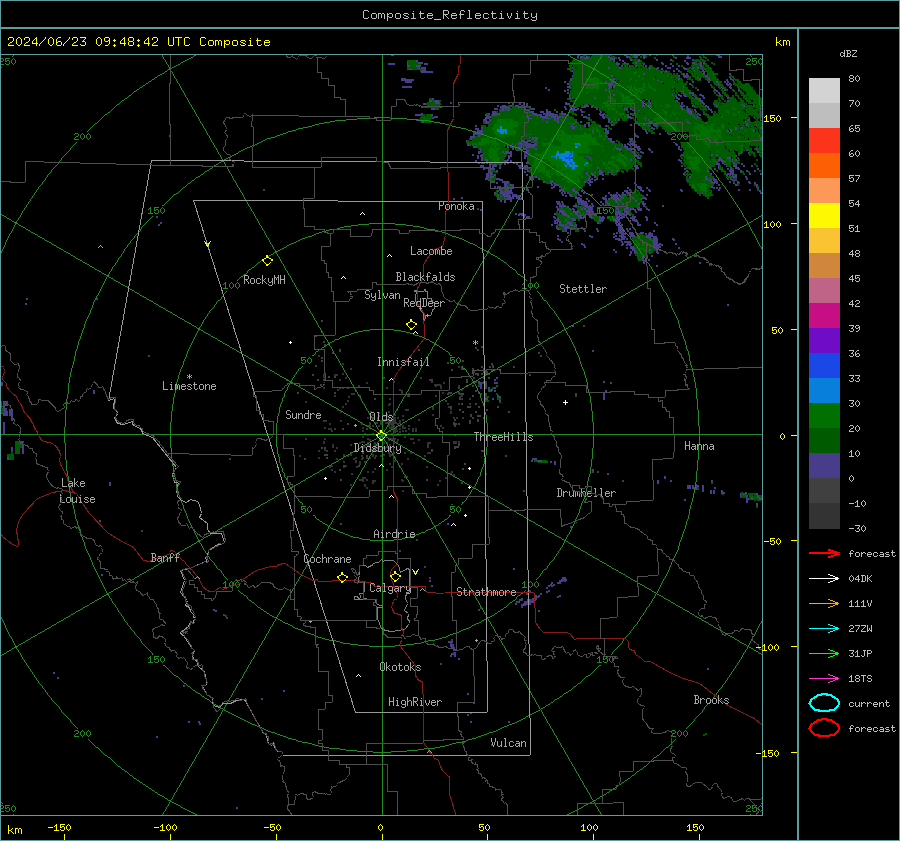Image resolution: width=900 pixels, height=841 pixels.
Task: Select the Okotoks label
Action: tap(400, 667)
